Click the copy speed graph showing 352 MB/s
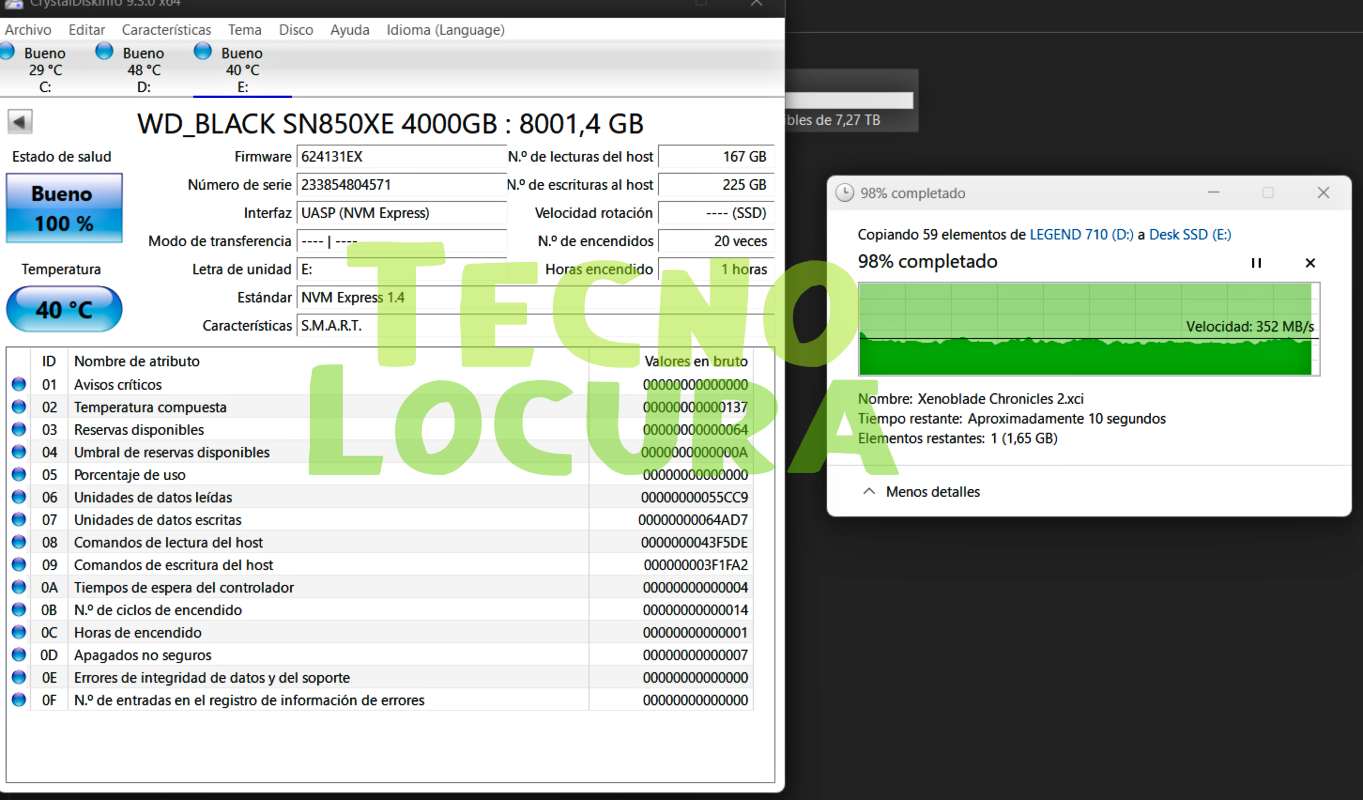The image size is (1363, 800). point(1089,329)
